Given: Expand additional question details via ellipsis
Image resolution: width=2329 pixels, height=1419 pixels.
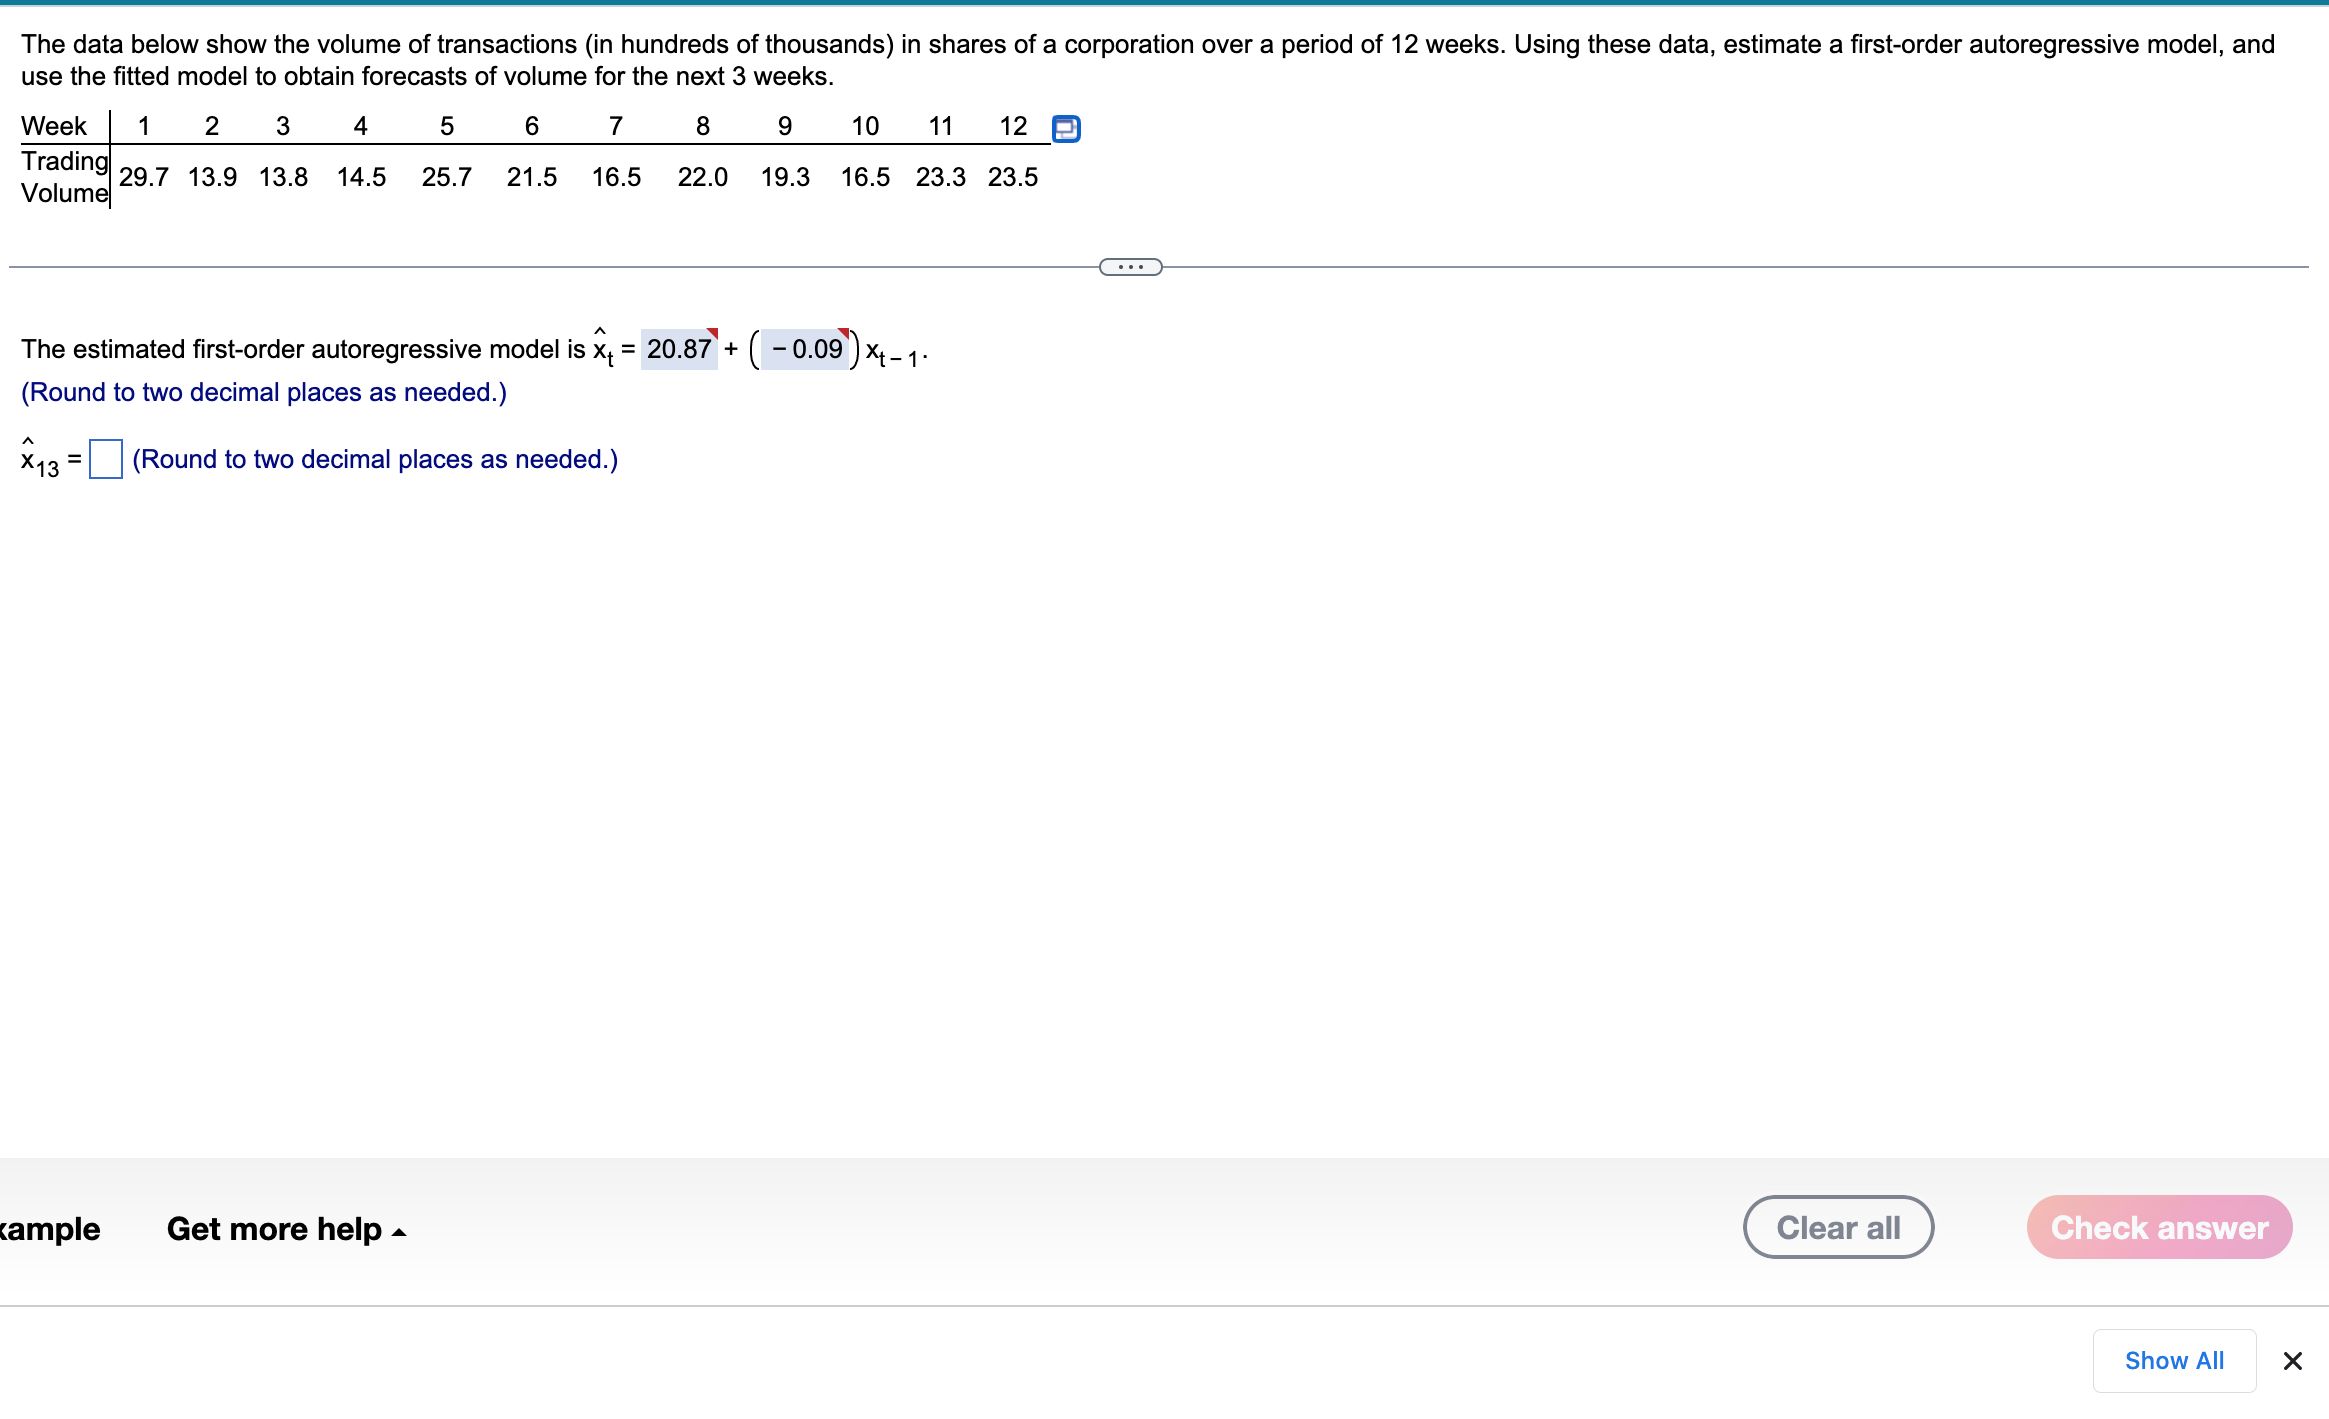Looking at the screenshot, I should (1130, 266).
